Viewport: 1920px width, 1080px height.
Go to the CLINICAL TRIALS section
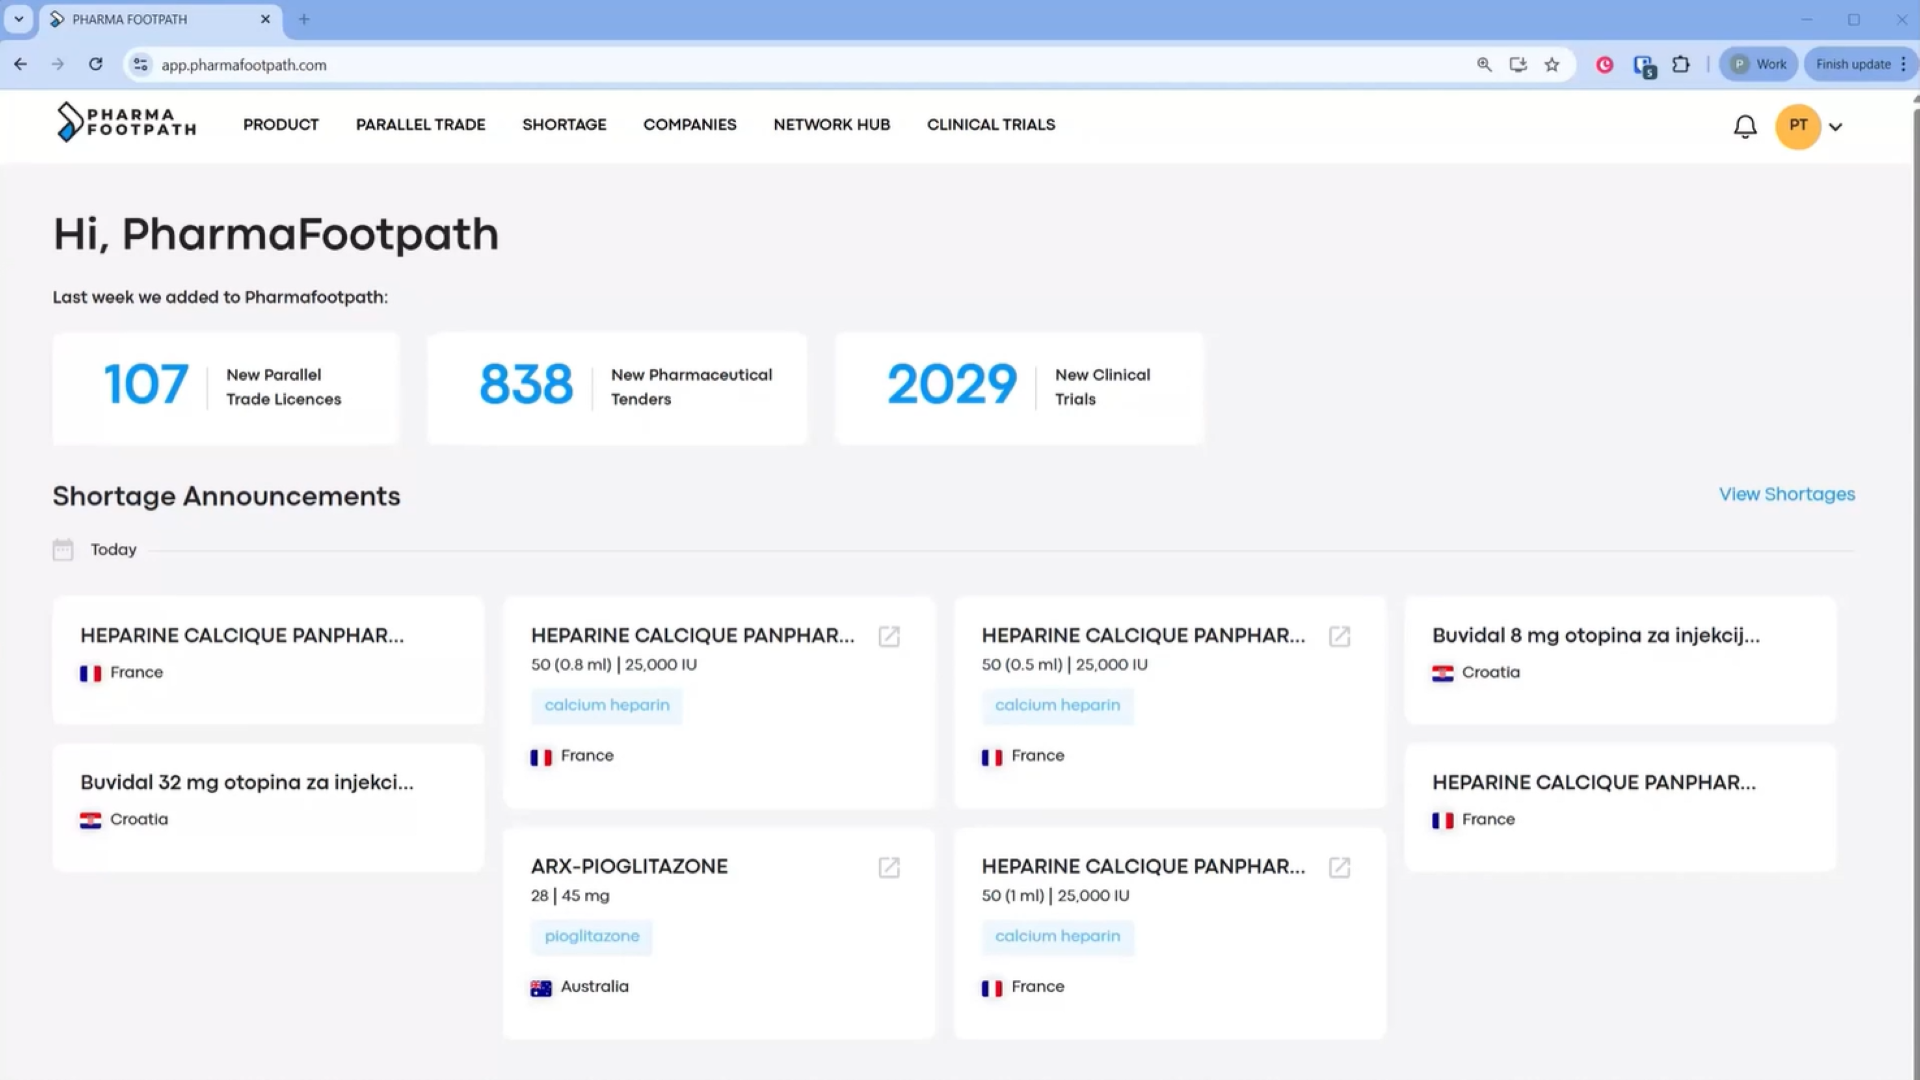coord(990,125)
